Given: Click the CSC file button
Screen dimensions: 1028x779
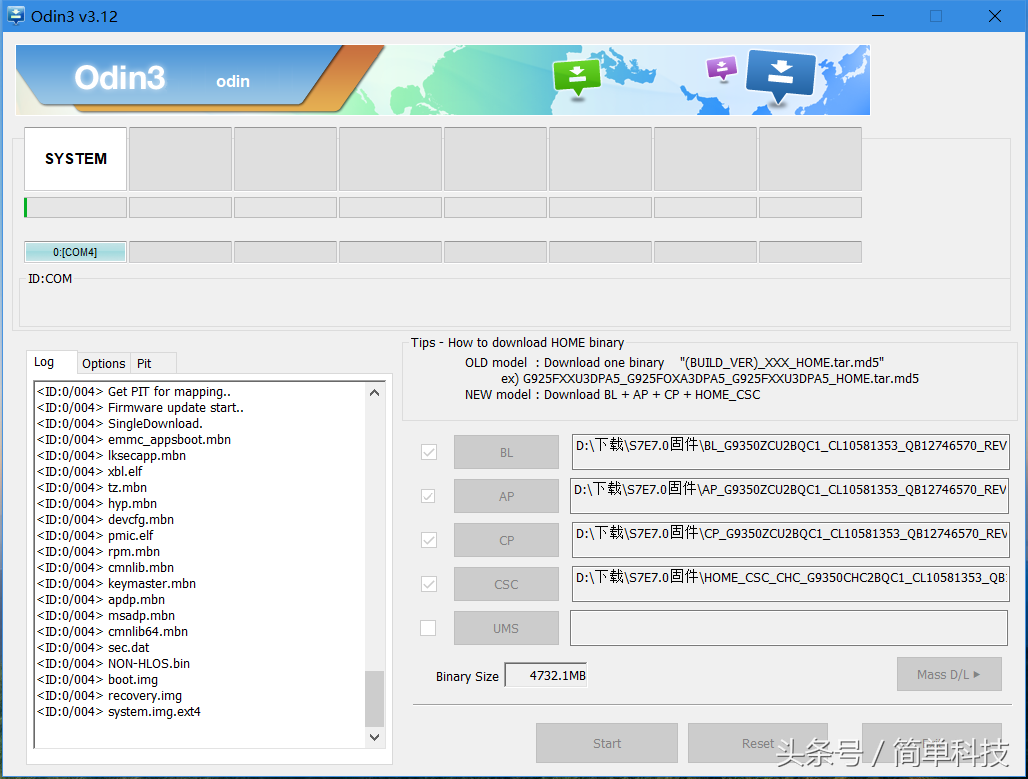Looking at the screenshot, I should 506,584.
